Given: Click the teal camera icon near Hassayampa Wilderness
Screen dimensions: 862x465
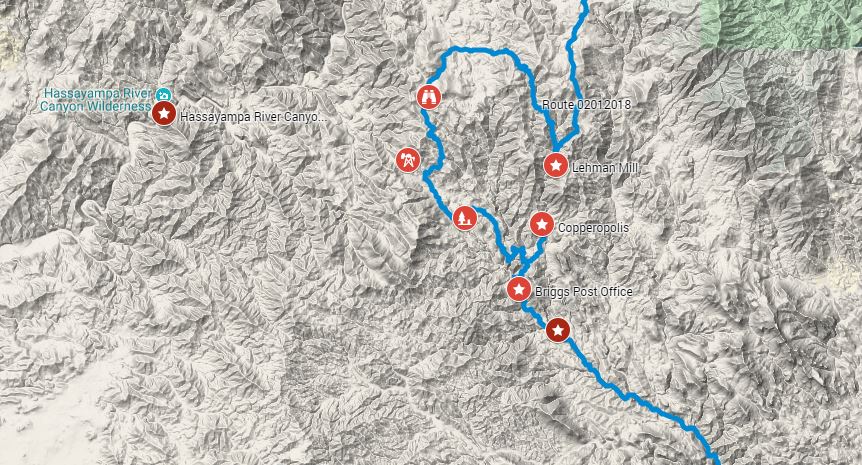Looking at the screenshot, I should tap(163, 94).
